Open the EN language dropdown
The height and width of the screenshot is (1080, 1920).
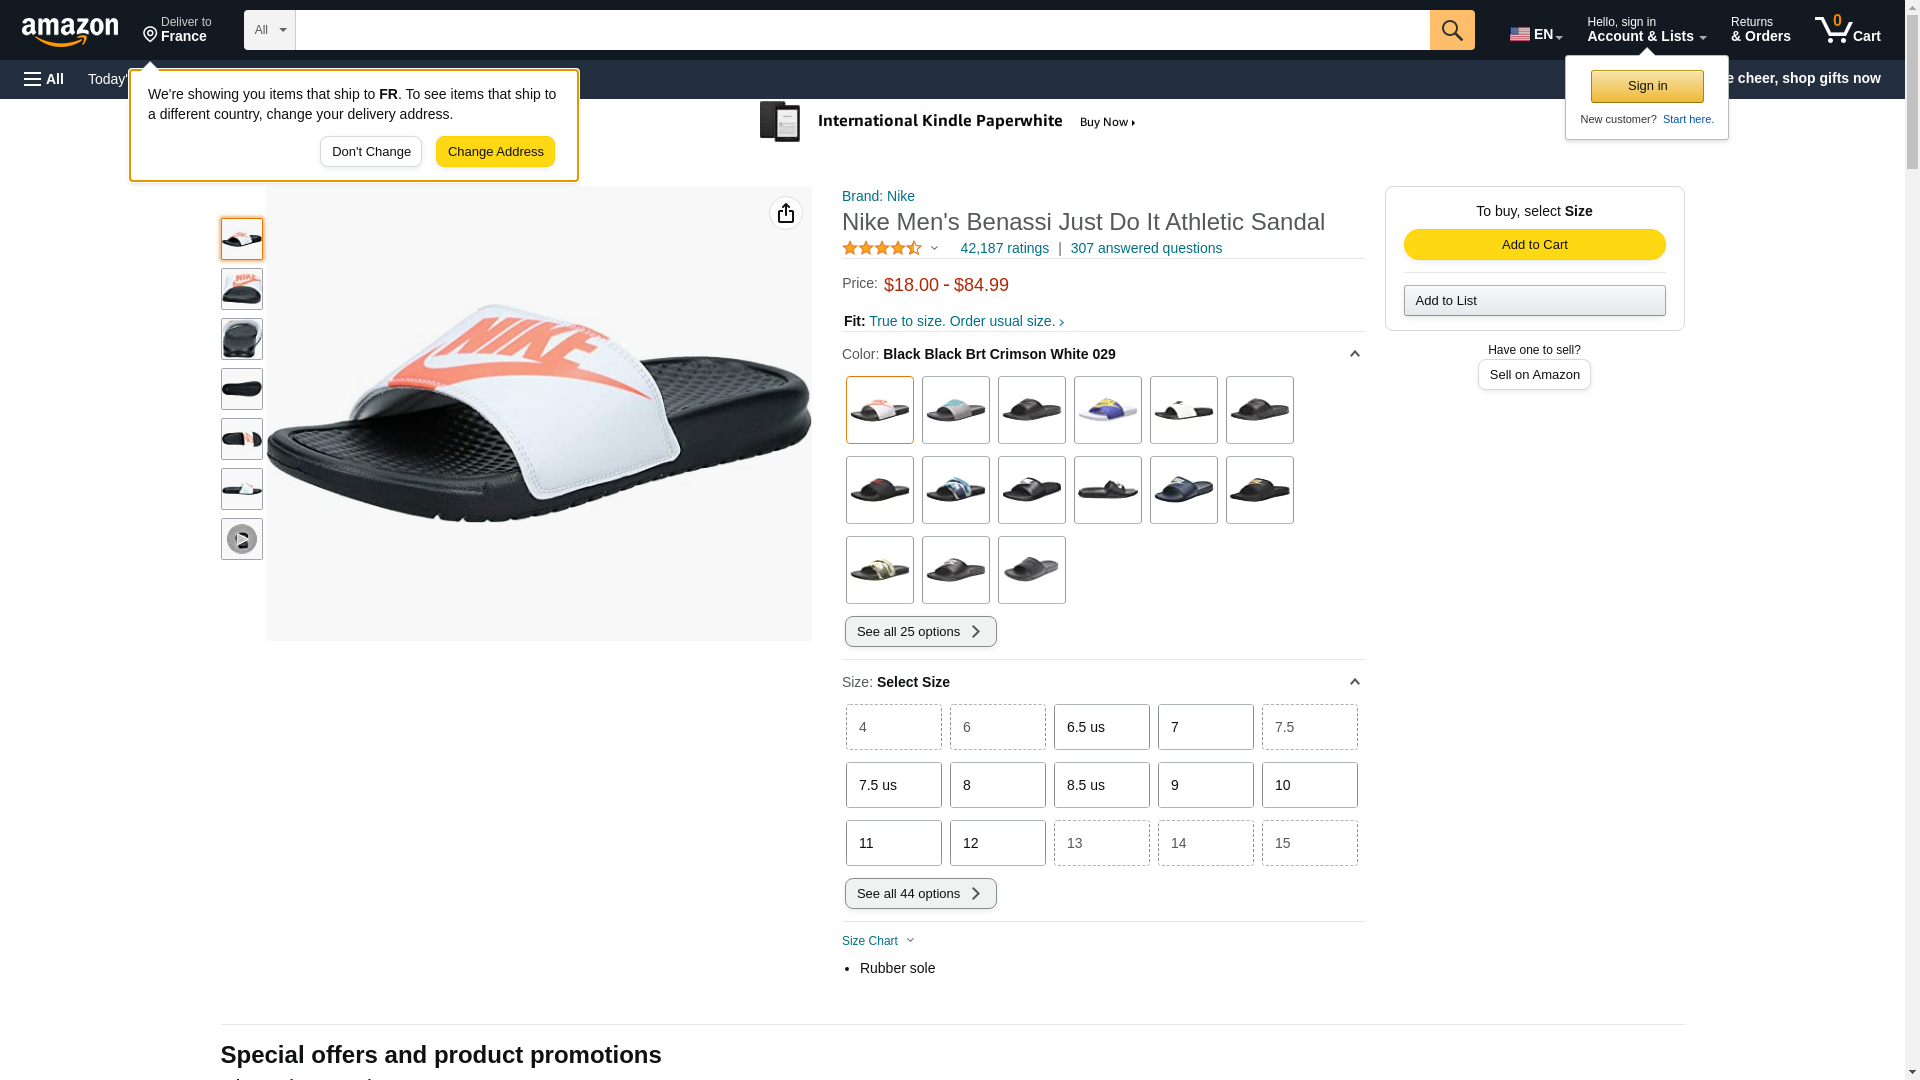pos(1536,34)
